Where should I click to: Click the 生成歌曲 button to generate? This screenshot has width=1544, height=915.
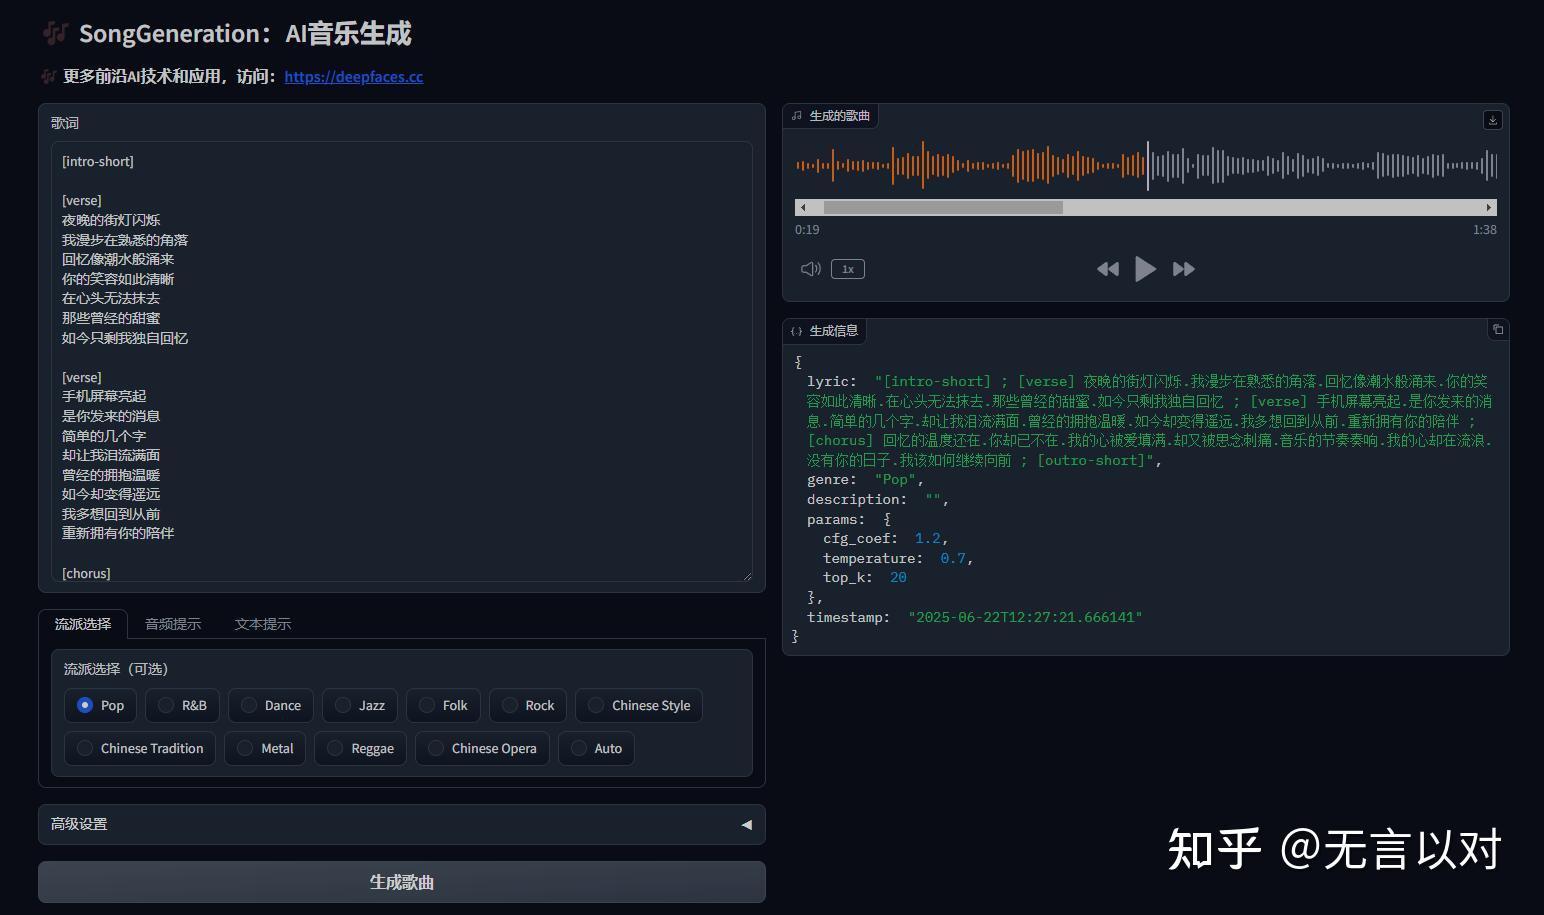tap(401, 881)
